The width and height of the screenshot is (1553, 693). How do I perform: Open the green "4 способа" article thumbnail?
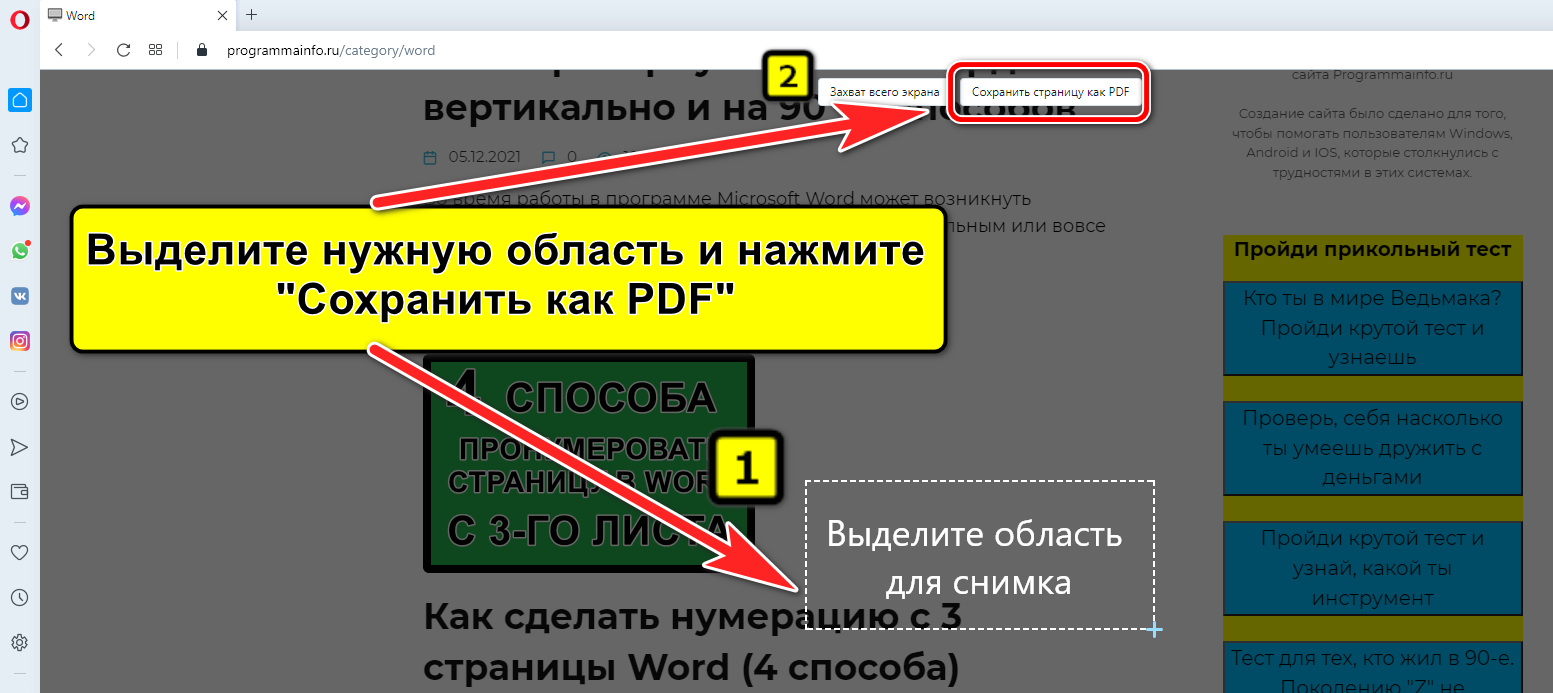[589, 465]
